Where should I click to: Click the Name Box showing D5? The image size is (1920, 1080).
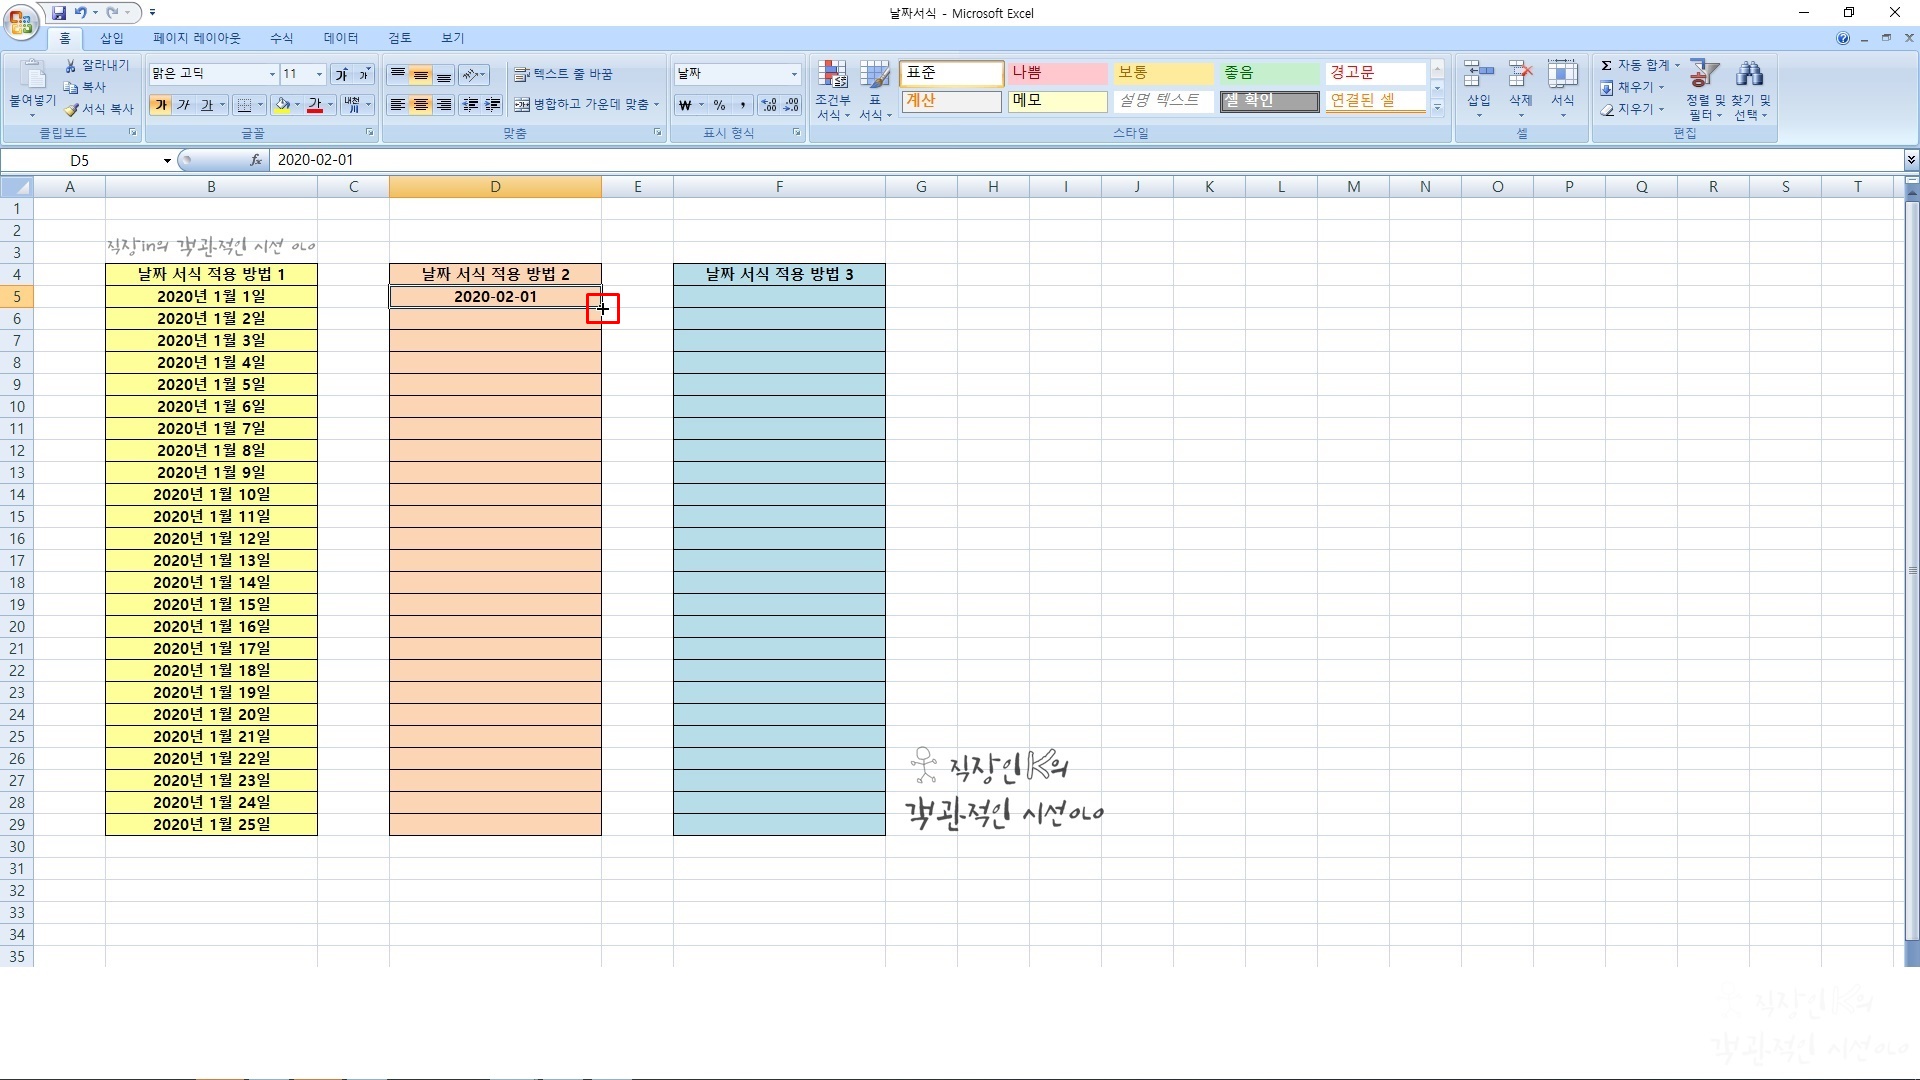click(80, 160)
